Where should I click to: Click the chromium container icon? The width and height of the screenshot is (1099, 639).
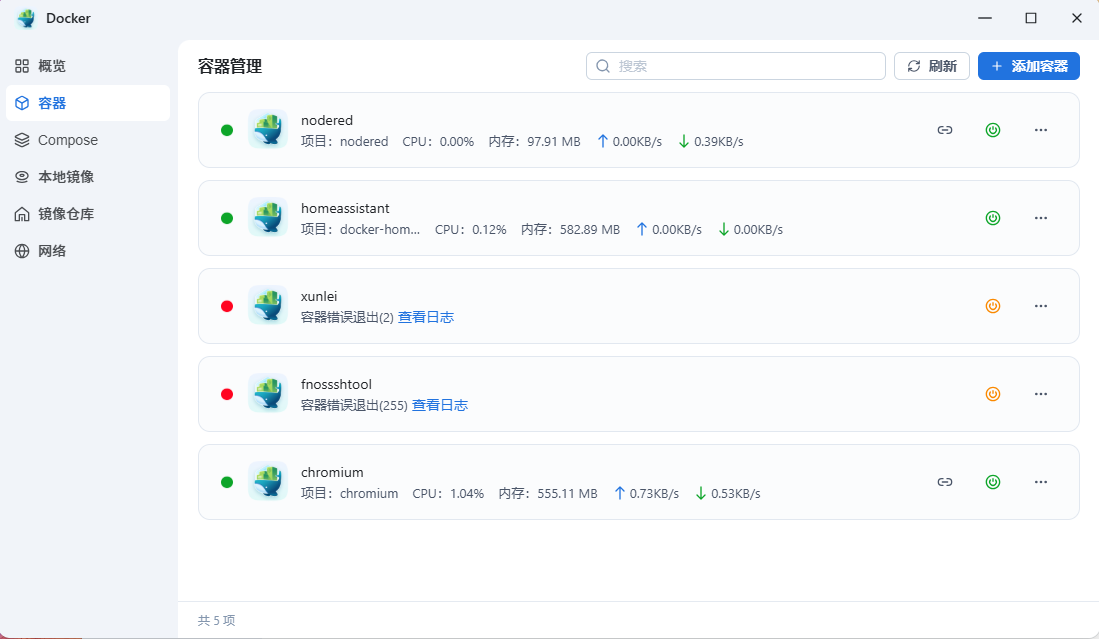268,481
